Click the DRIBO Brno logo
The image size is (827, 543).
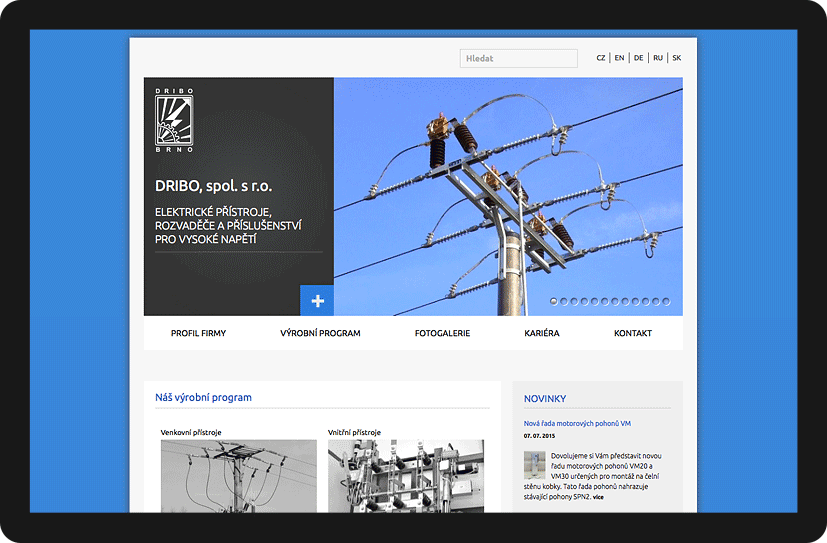pyautogui.click(x=174, y=120)
